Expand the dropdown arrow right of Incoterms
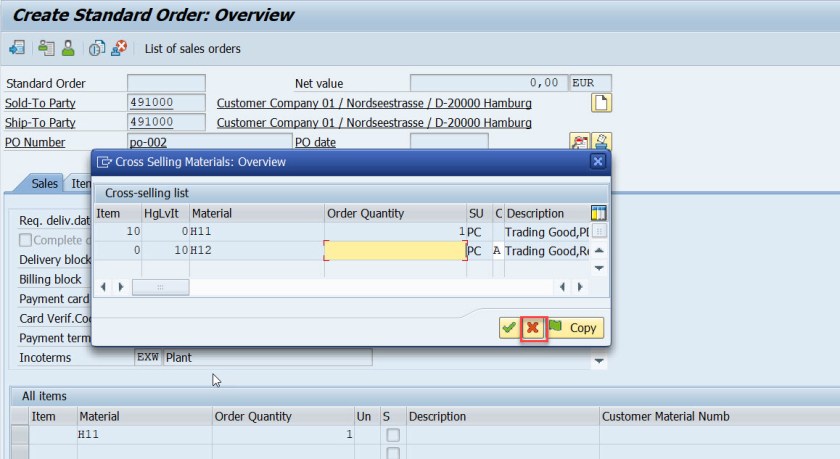The image size is (840, 459). [x=599, y=360]
